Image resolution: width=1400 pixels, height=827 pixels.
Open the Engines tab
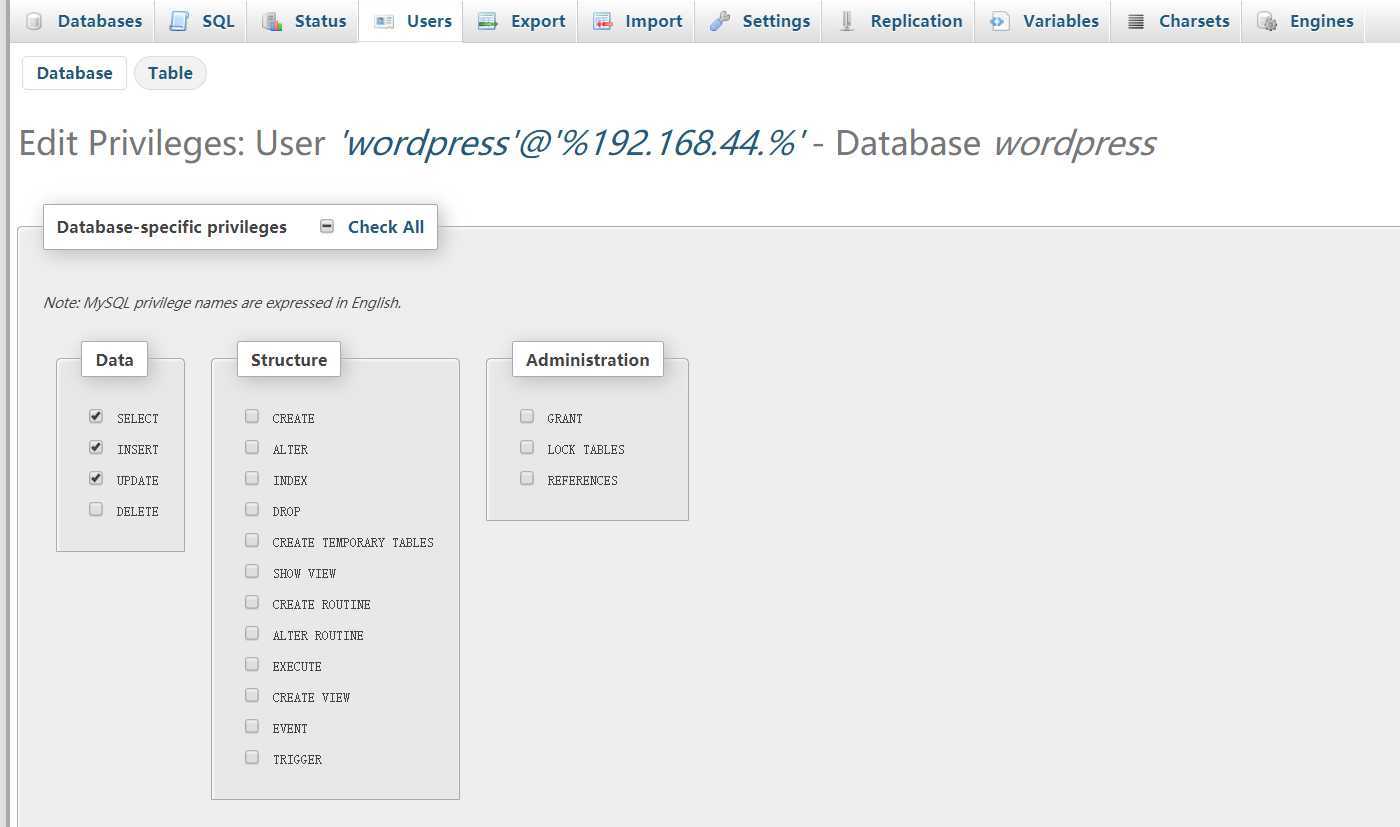point(1304,21)
